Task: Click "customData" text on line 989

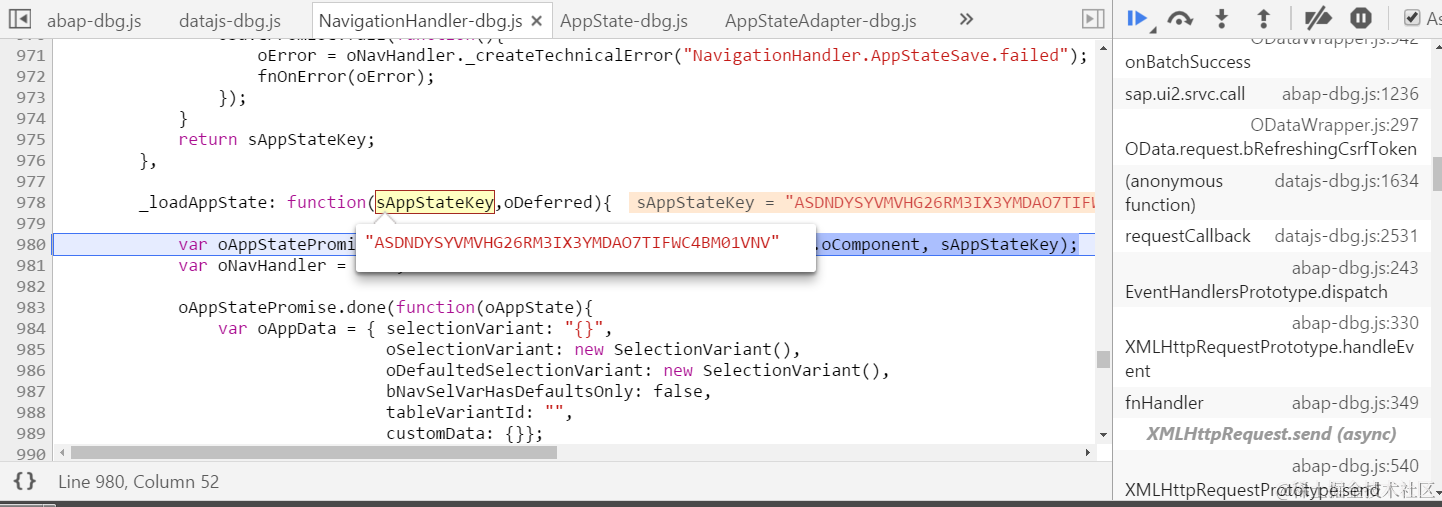Action: pos(436,433)
